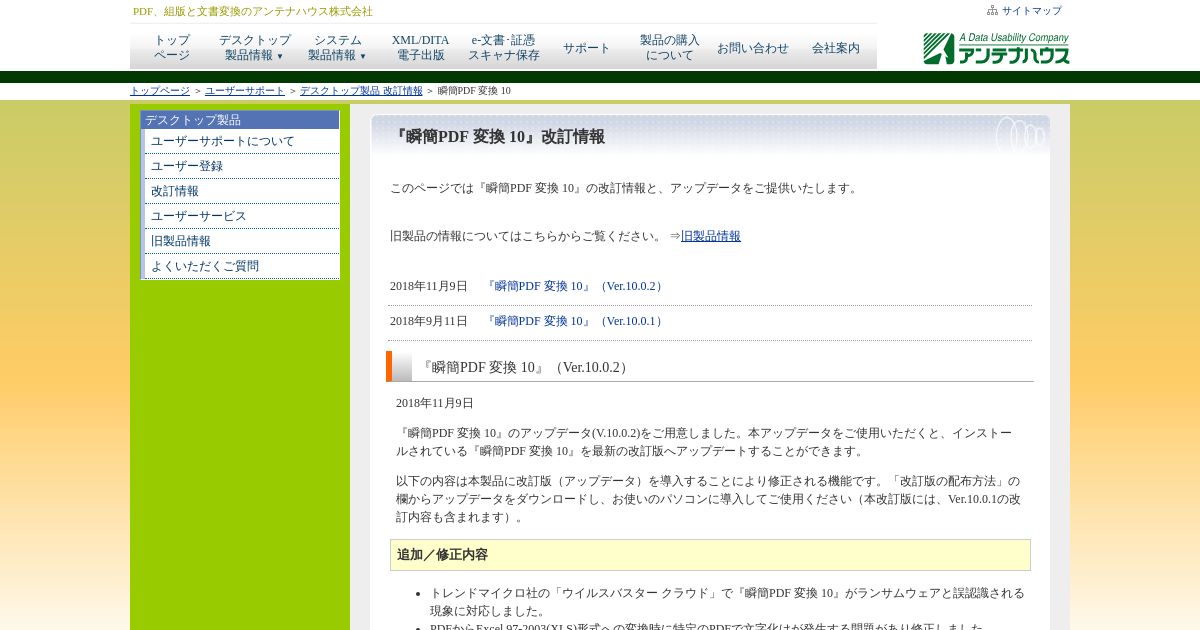The height and width of the screenshot is (630, 1200).
Task: Click the underlined 旧製品情報 link in the intro text
Action: [x=711, y=236]
